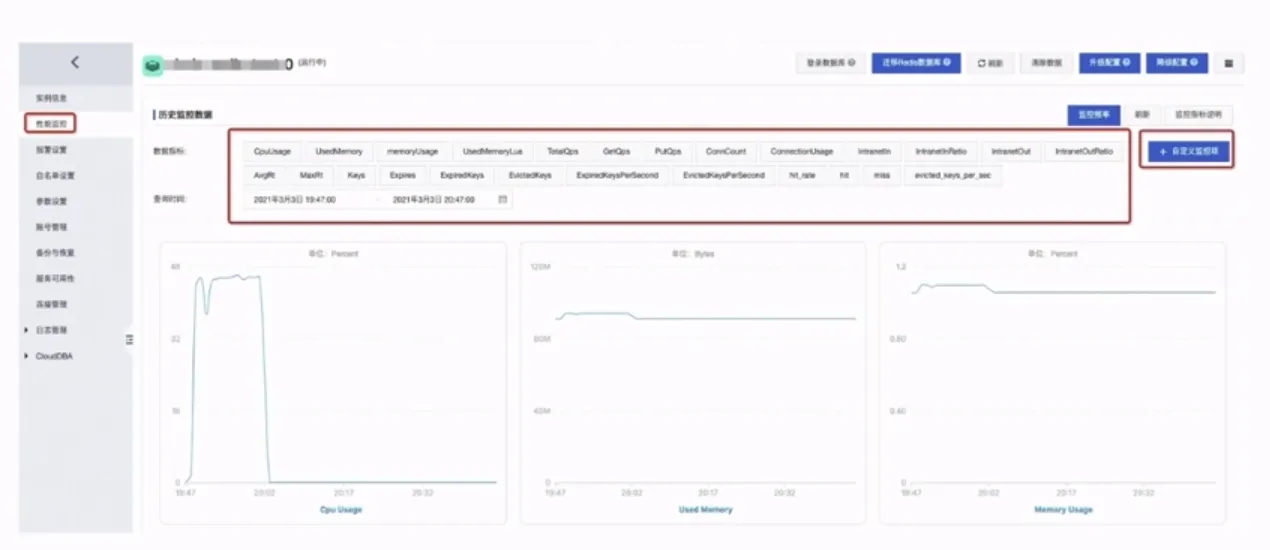Viewport: 1270px width, 550px height.
Task: Open 参数设置 in the sidebar
Action: pos(51,201)
